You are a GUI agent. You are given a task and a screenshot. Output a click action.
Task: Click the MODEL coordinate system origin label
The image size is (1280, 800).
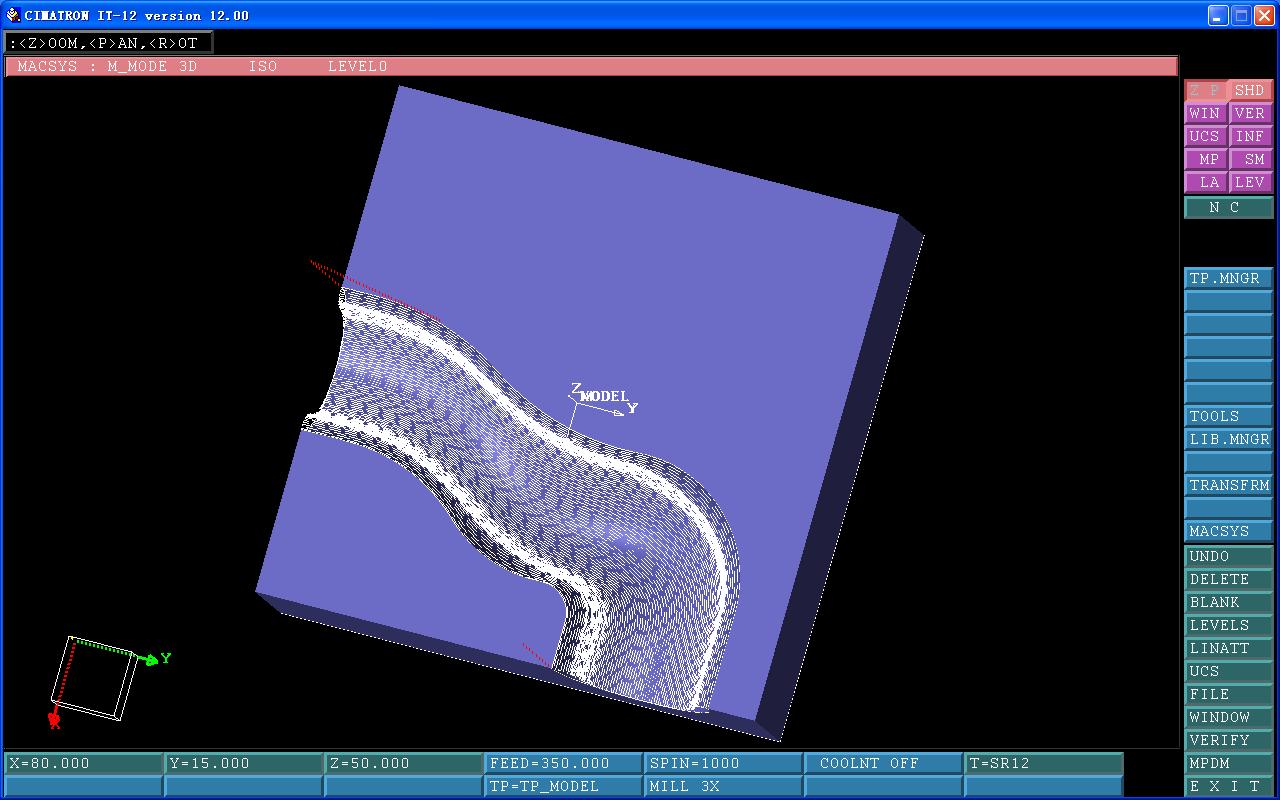click(604, 396)
